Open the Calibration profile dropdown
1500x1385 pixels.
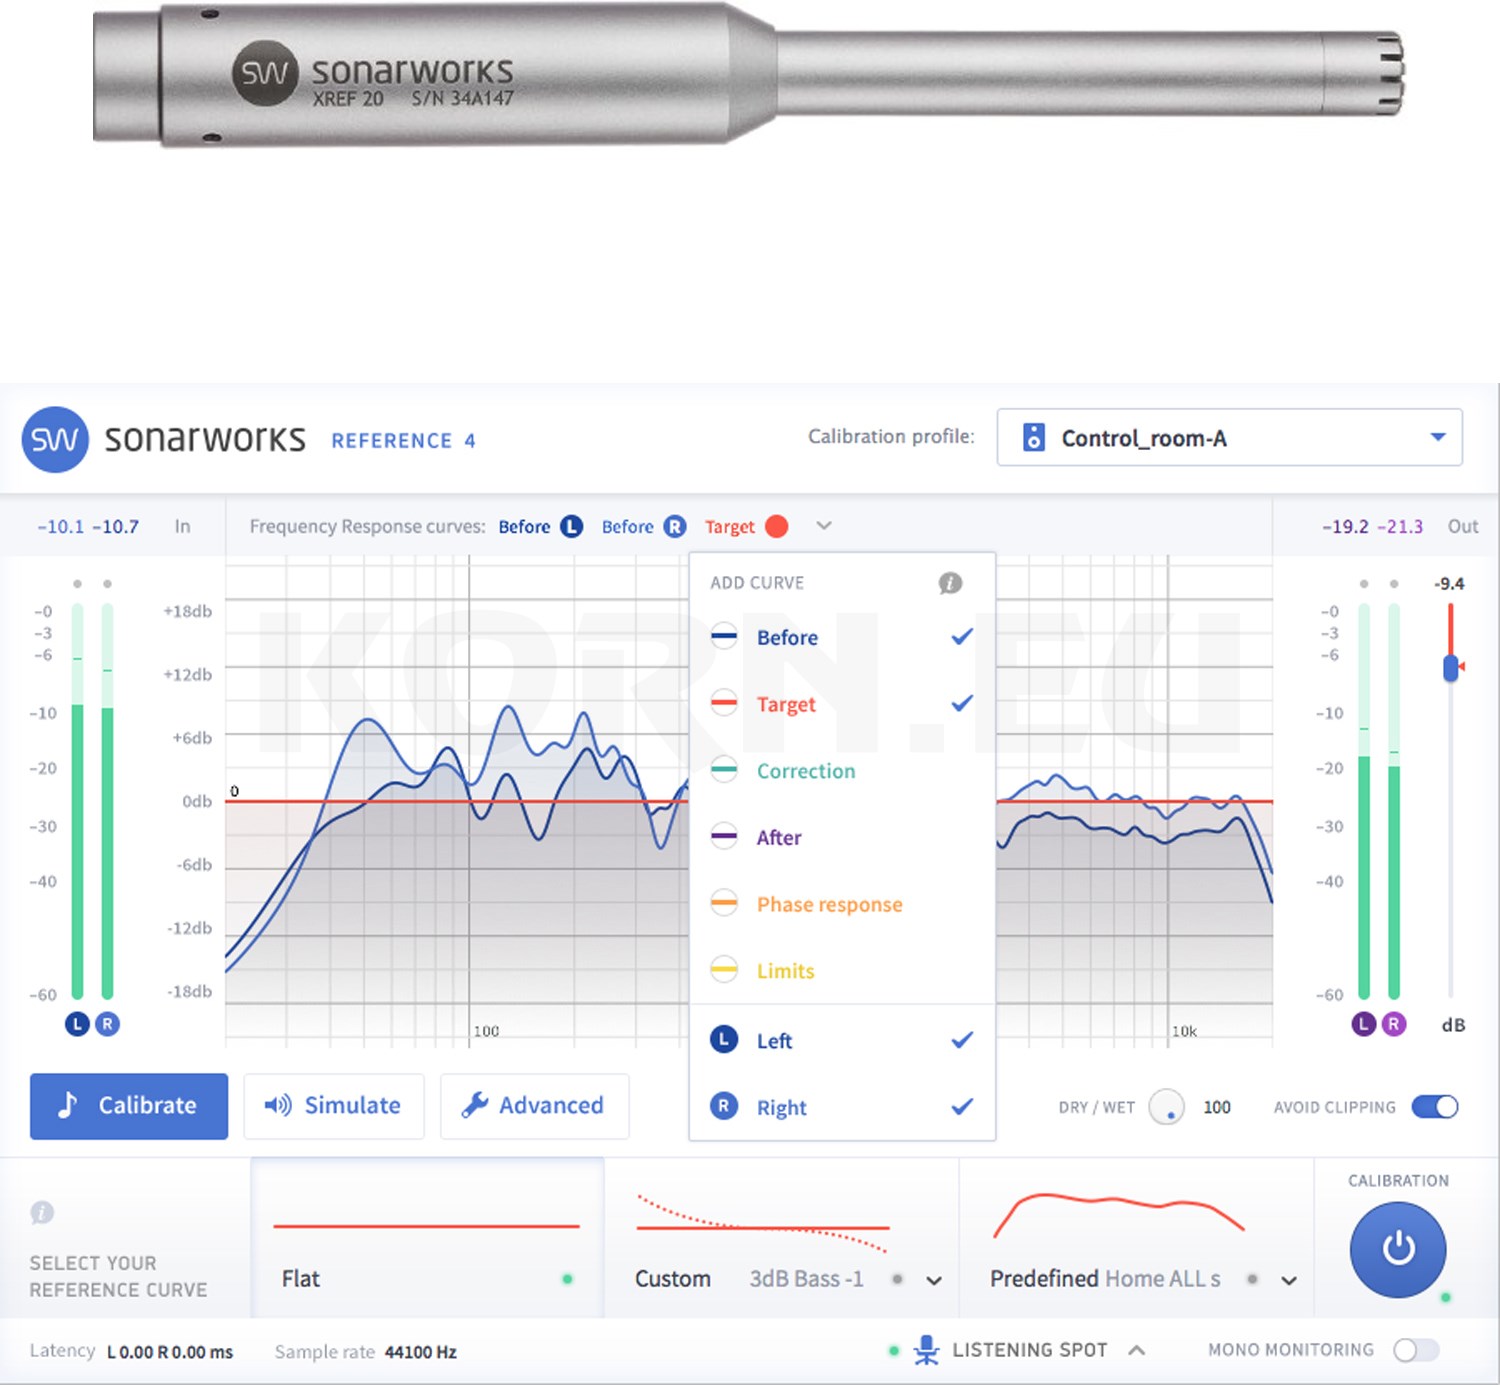pos(1230,437)
